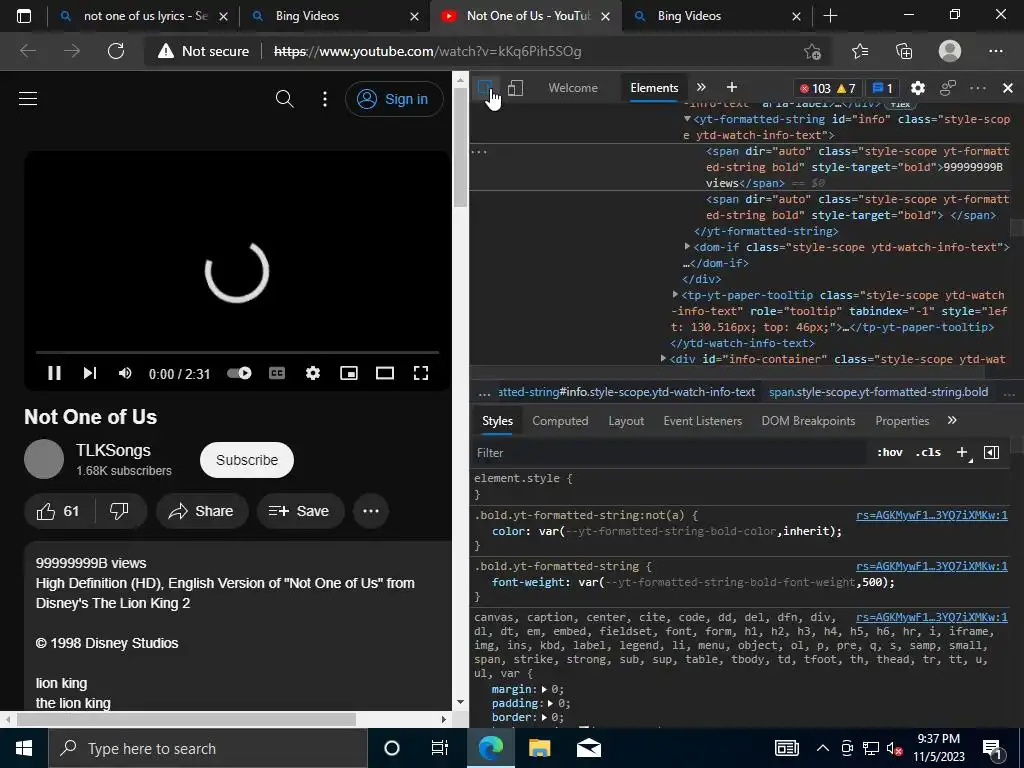
Task: Refresh the browser page
Action: (x=116, y=51)
